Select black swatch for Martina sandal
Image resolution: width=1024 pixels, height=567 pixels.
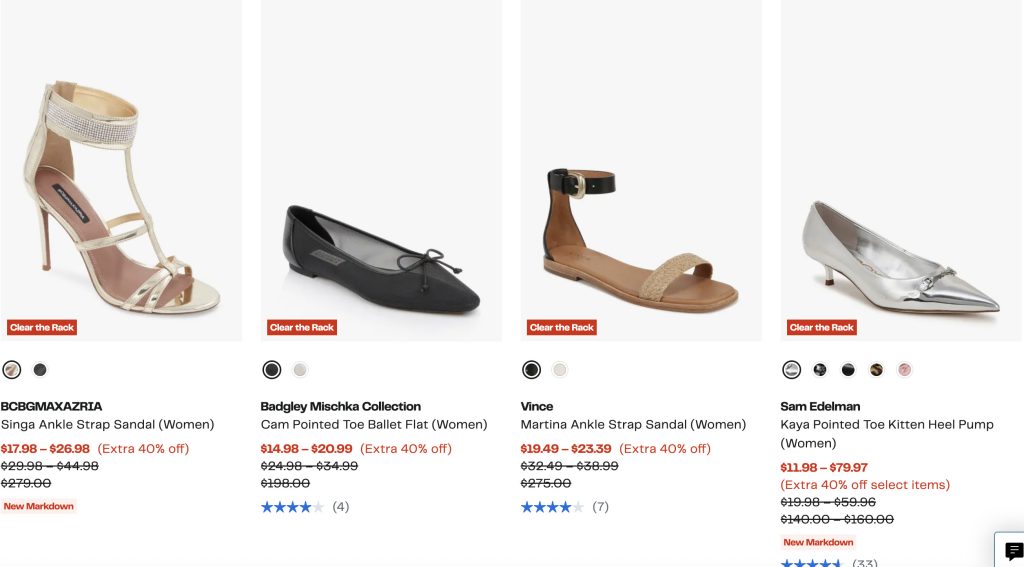click(532, 370)
